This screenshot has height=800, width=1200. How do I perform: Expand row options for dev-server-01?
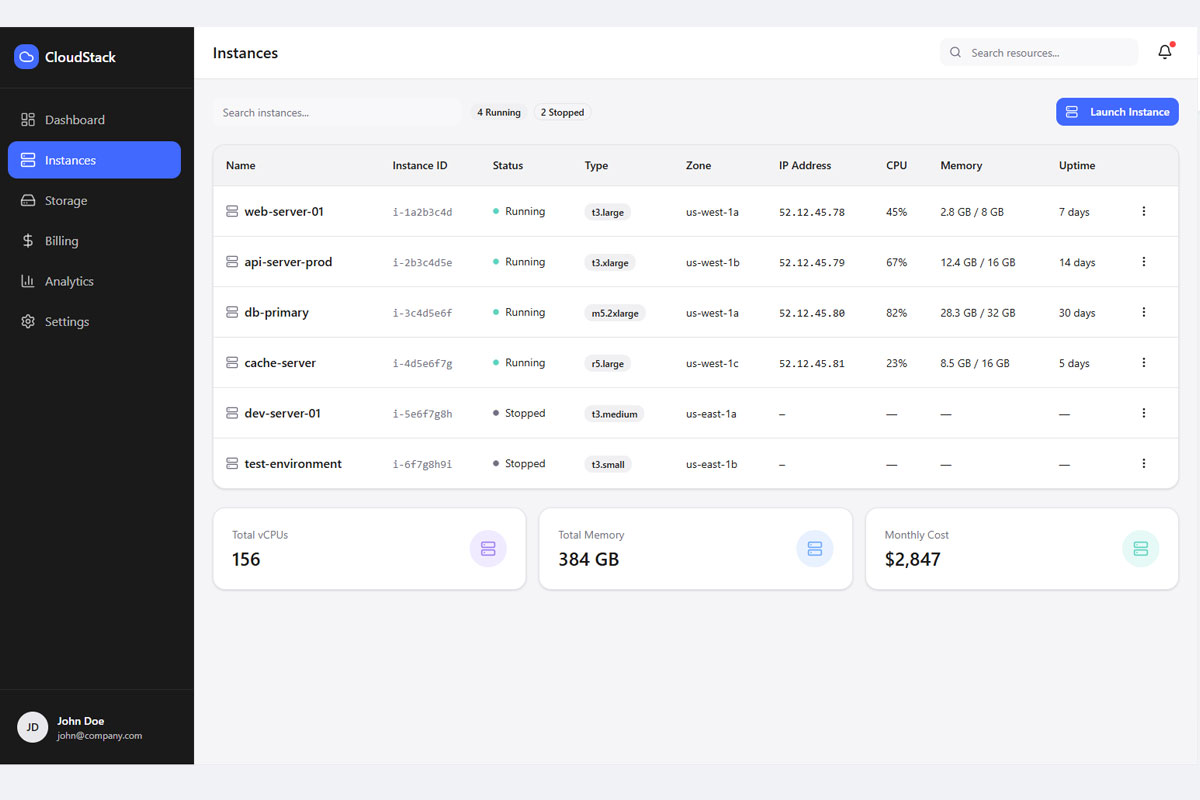click(x=1144, y=413)
